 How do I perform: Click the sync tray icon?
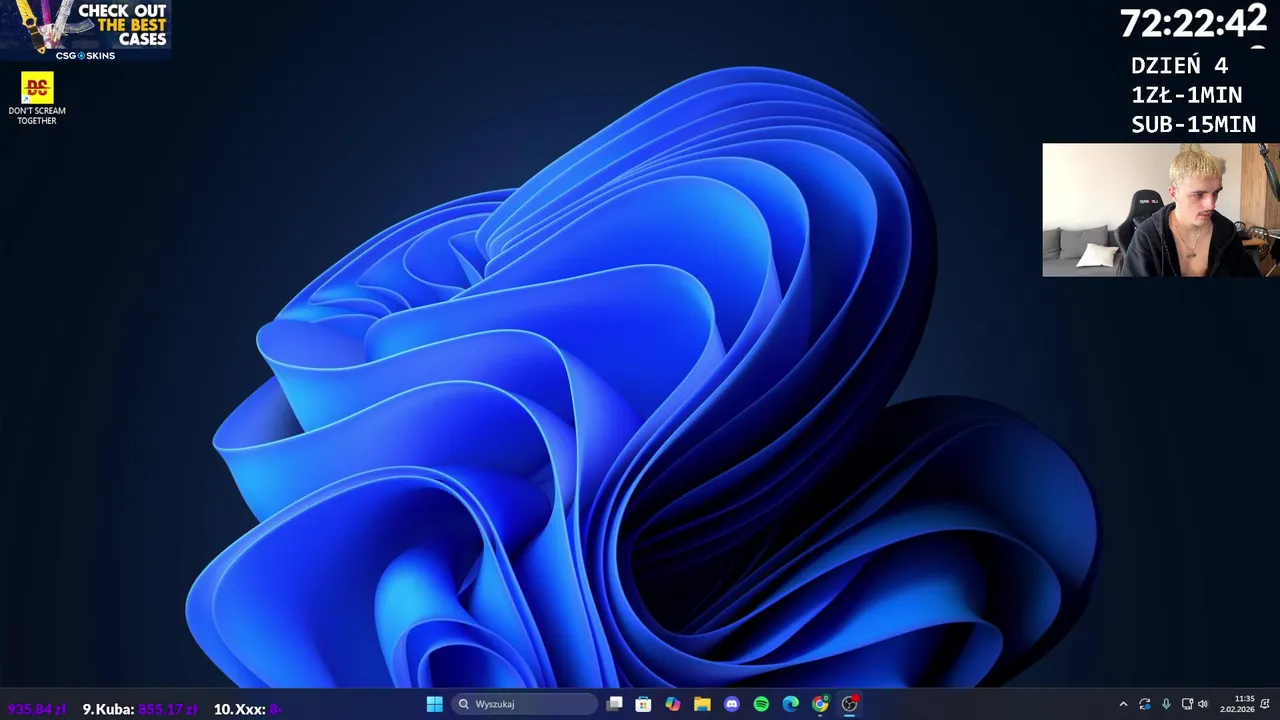coord(1145,704)
